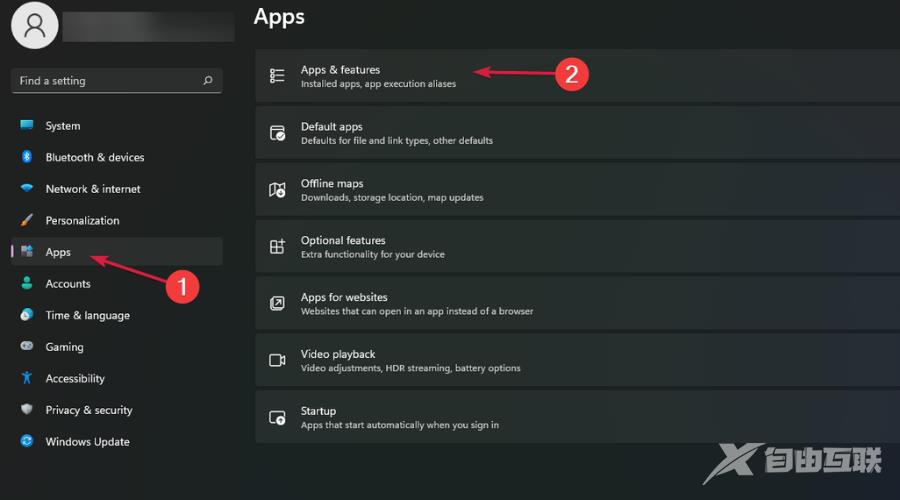Click the Apps & features list icon
Viewport: 900px width, 500px height.
[x=277, y=76]
